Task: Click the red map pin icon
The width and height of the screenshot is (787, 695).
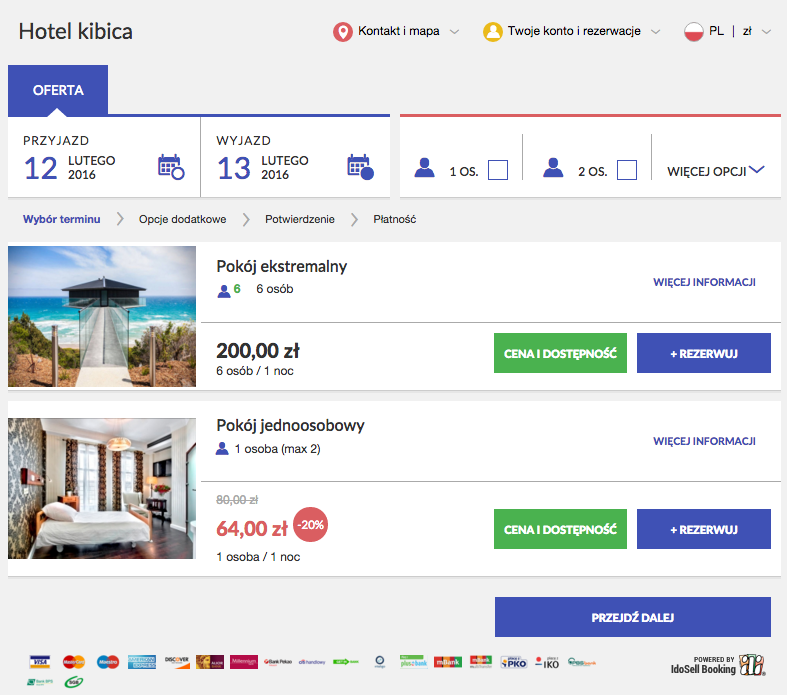Action: click(343, 32)
